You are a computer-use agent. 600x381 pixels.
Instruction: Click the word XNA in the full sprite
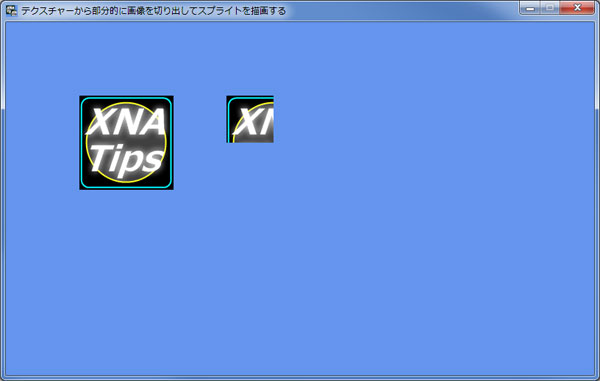pos(126,122)
